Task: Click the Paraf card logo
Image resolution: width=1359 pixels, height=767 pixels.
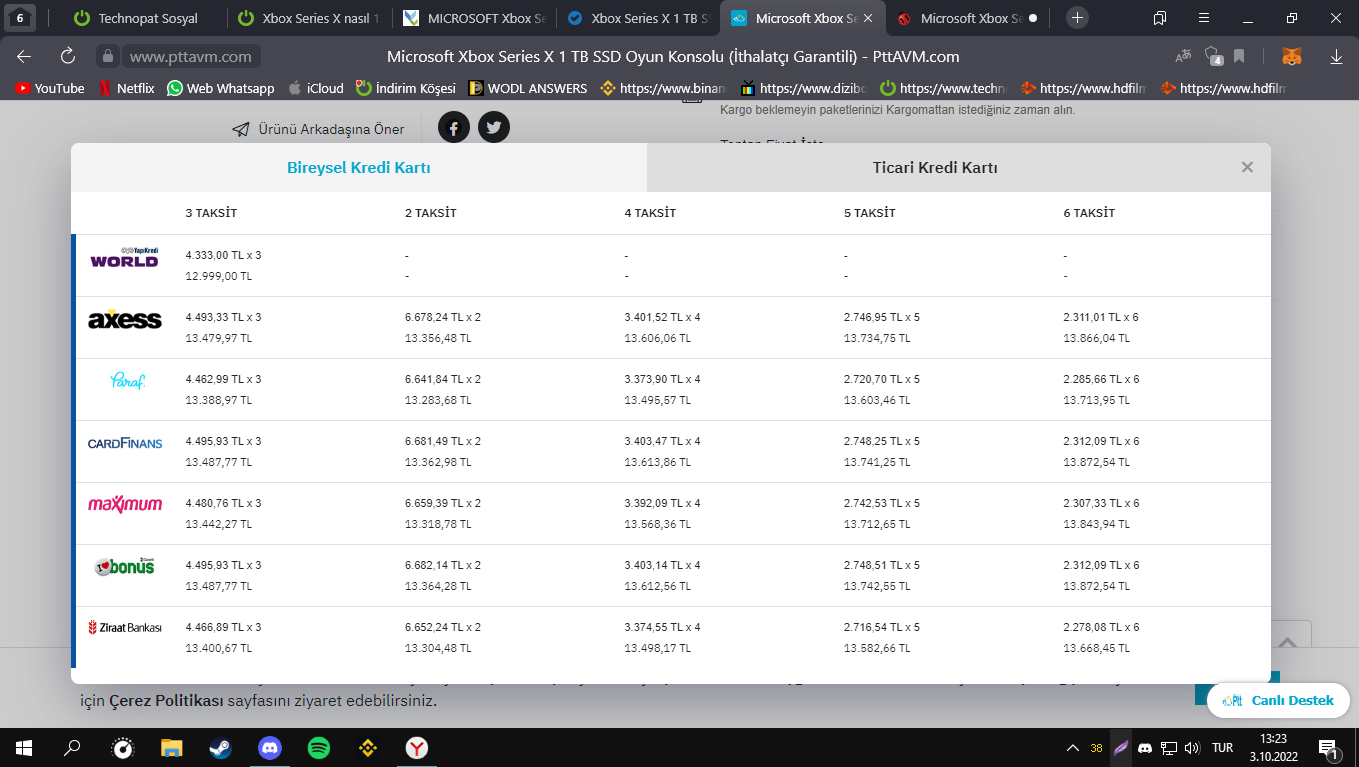Action: click(127, 381)
